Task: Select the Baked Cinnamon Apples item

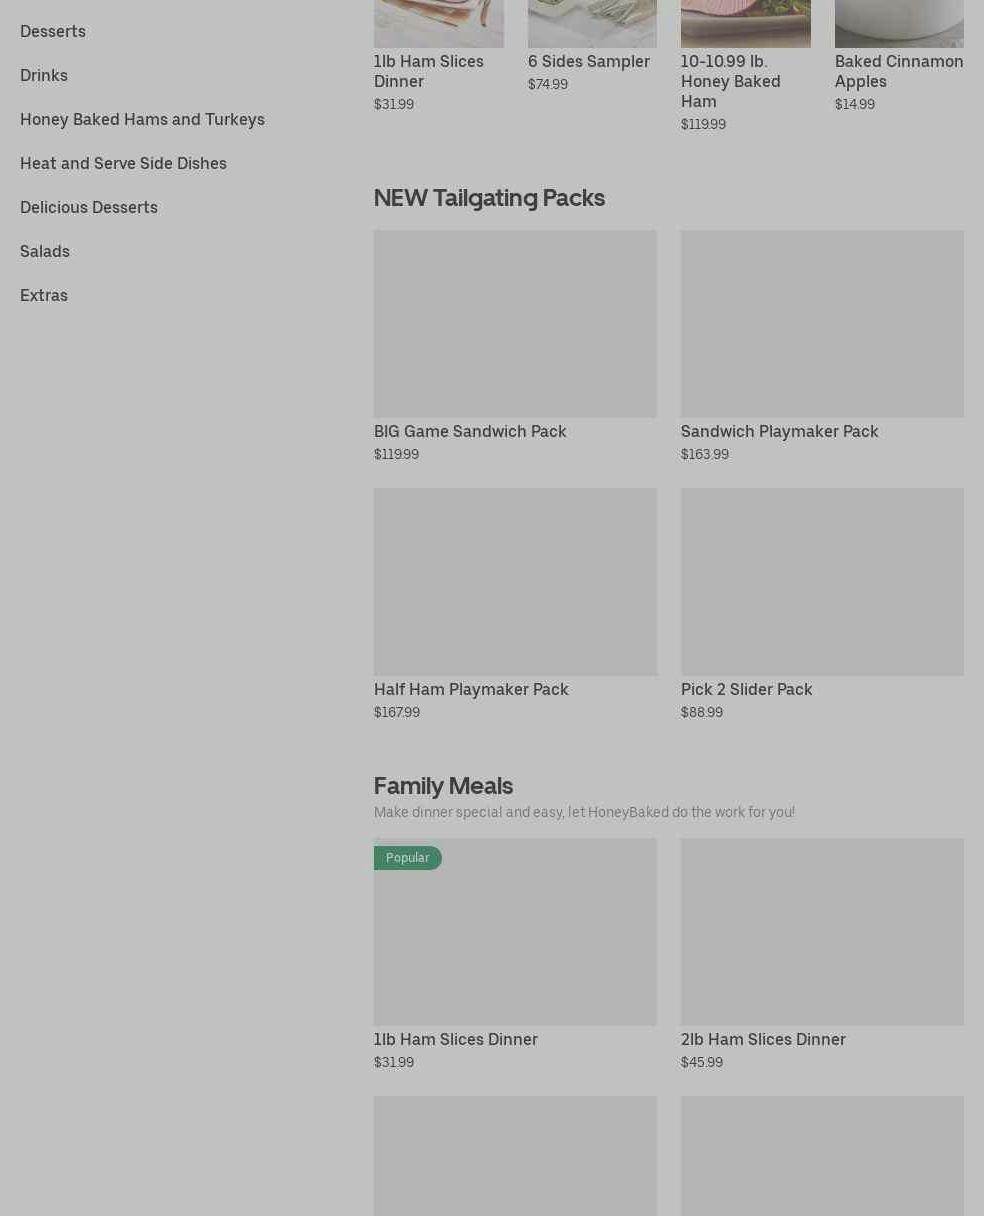Action: pyautogui.click(x=899, y=71)
